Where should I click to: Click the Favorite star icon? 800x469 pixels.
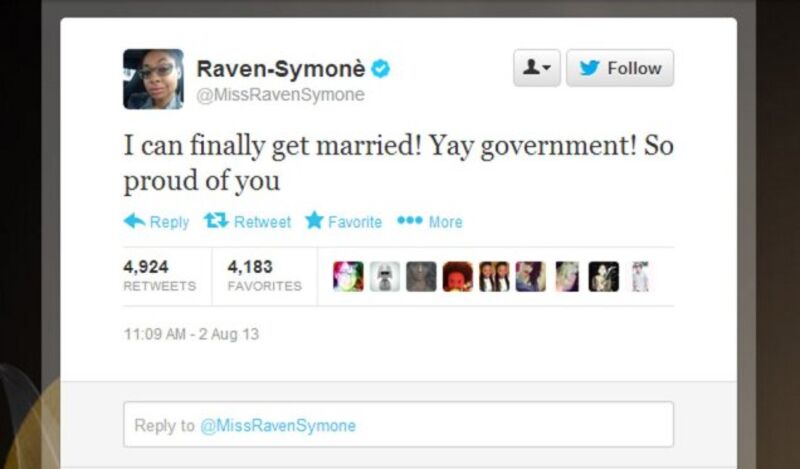click(314, 220)
